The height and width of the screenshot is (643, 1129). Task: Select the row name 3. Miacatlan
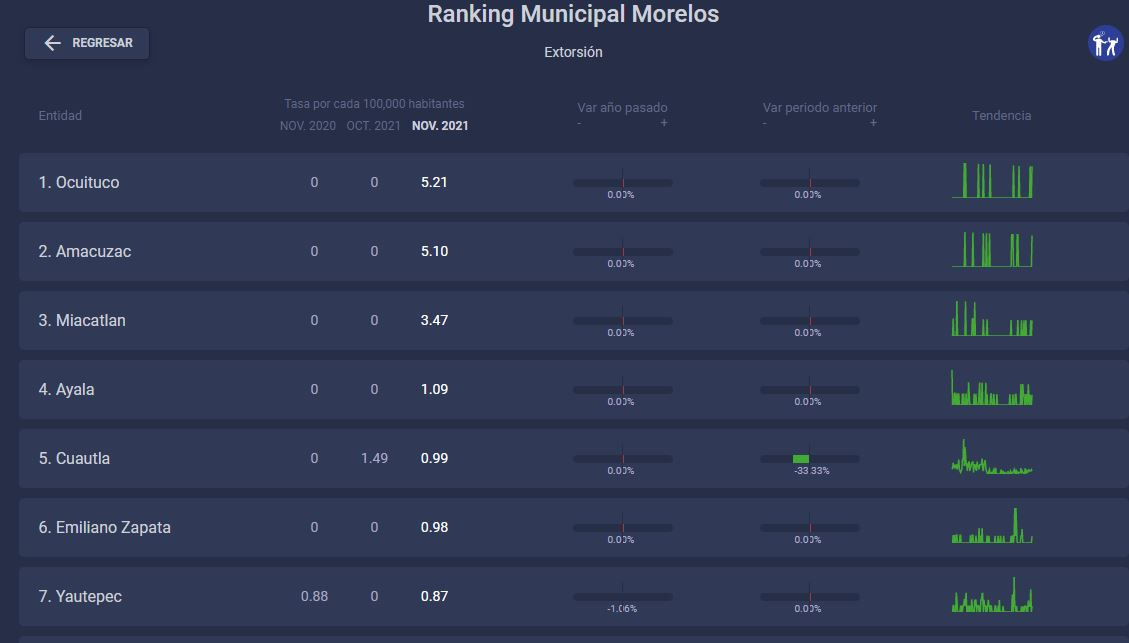click(82, 320)
